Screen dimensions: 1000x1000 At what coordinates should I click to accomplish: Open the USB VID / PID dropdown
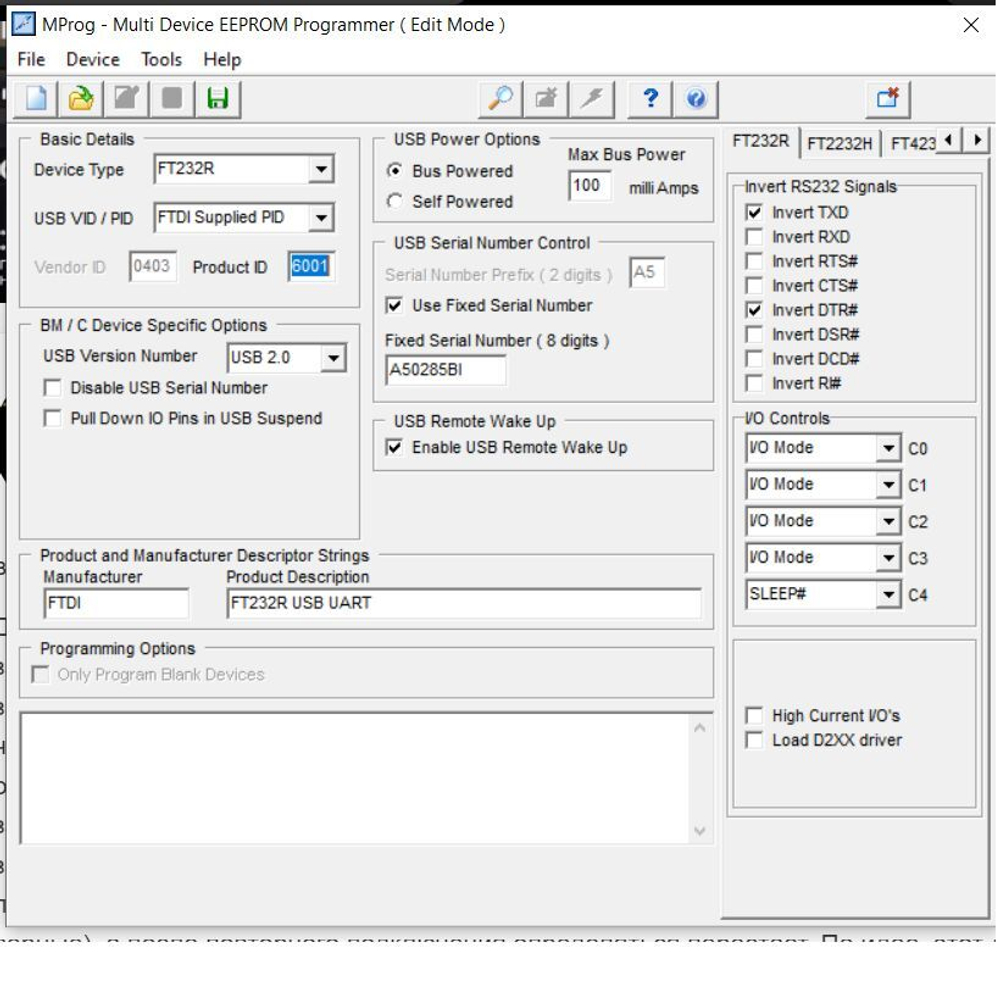tap(321, 217)
